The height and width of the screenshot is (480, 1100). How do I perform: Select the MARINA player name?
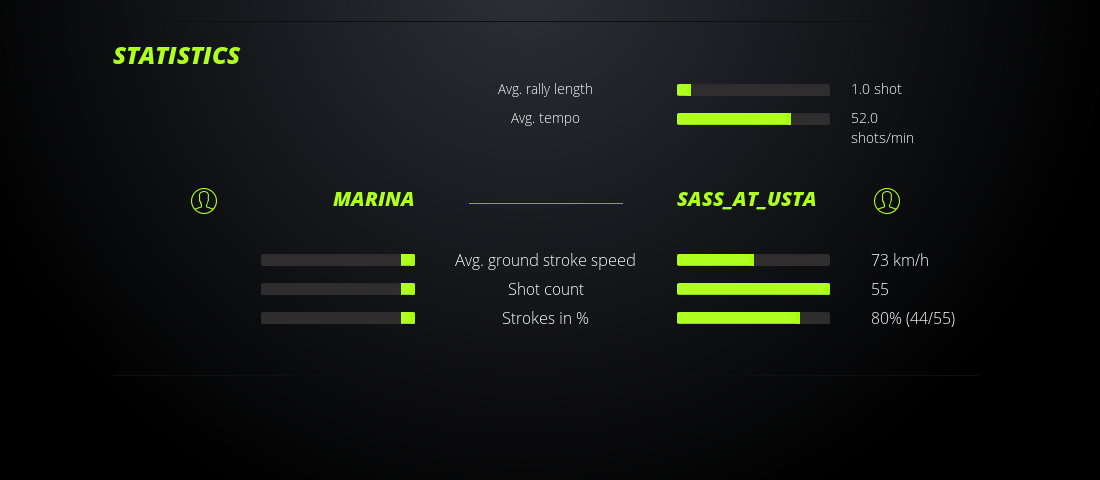click(x=373, y=199)
